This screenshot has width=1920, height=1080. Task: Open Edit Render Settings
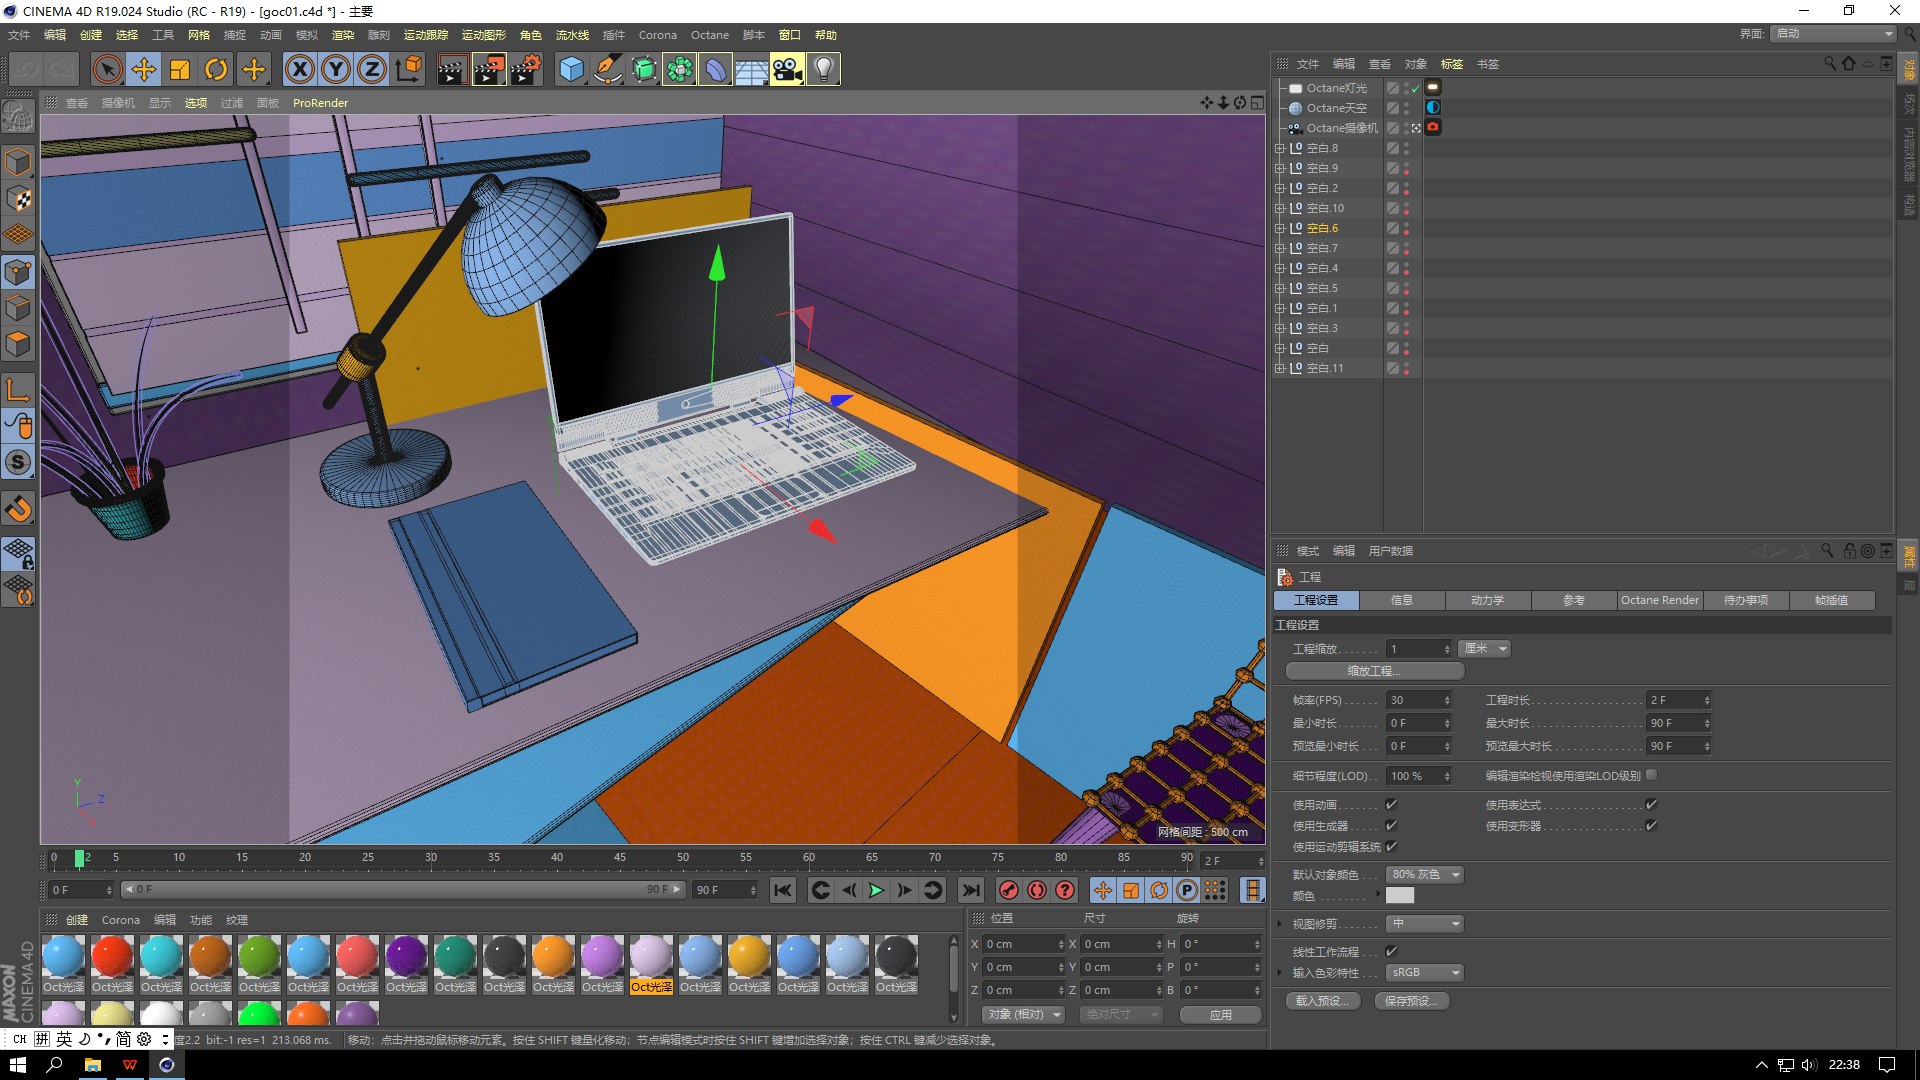[x=524, y=69]
